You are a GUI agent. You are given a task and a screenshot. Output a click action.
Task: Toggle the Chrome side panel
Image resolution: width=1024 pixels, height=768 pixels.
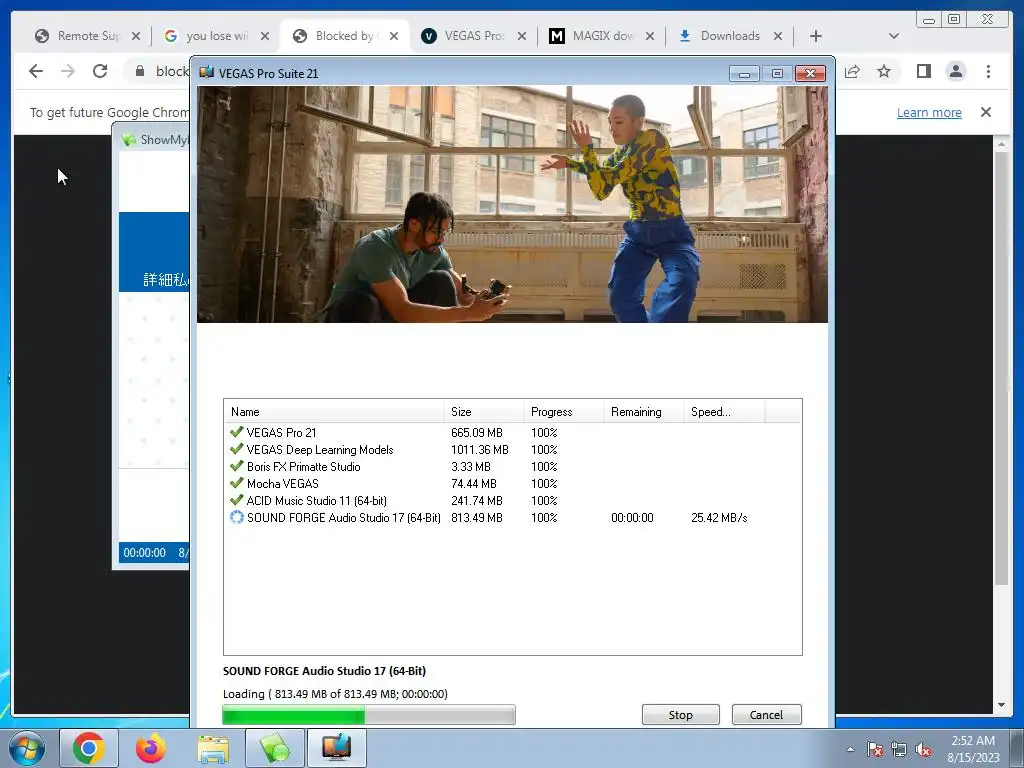point(923,71)
